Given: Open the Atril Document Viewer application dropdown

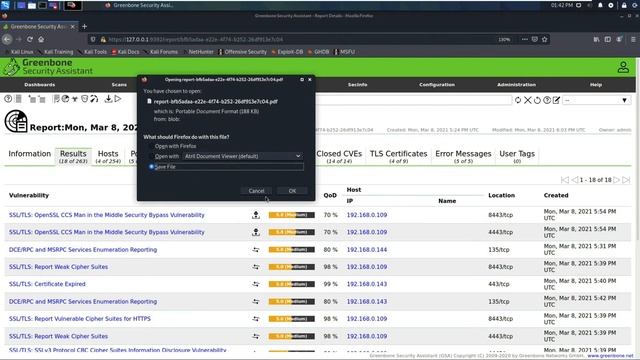Looking at the screenshot, I should click(x=242, y=156).
